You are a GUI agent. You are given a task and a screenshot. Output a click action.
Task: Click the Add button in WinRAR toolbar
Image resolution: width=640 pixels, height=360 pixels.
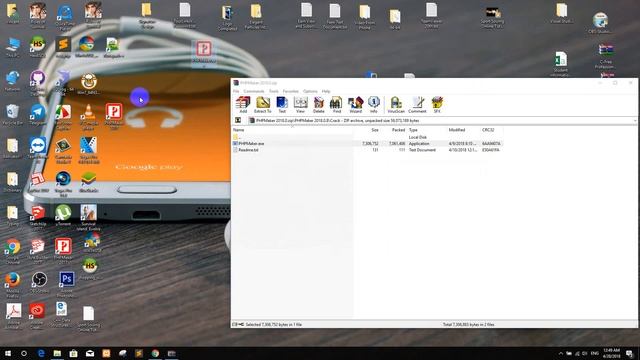[243, 105]
